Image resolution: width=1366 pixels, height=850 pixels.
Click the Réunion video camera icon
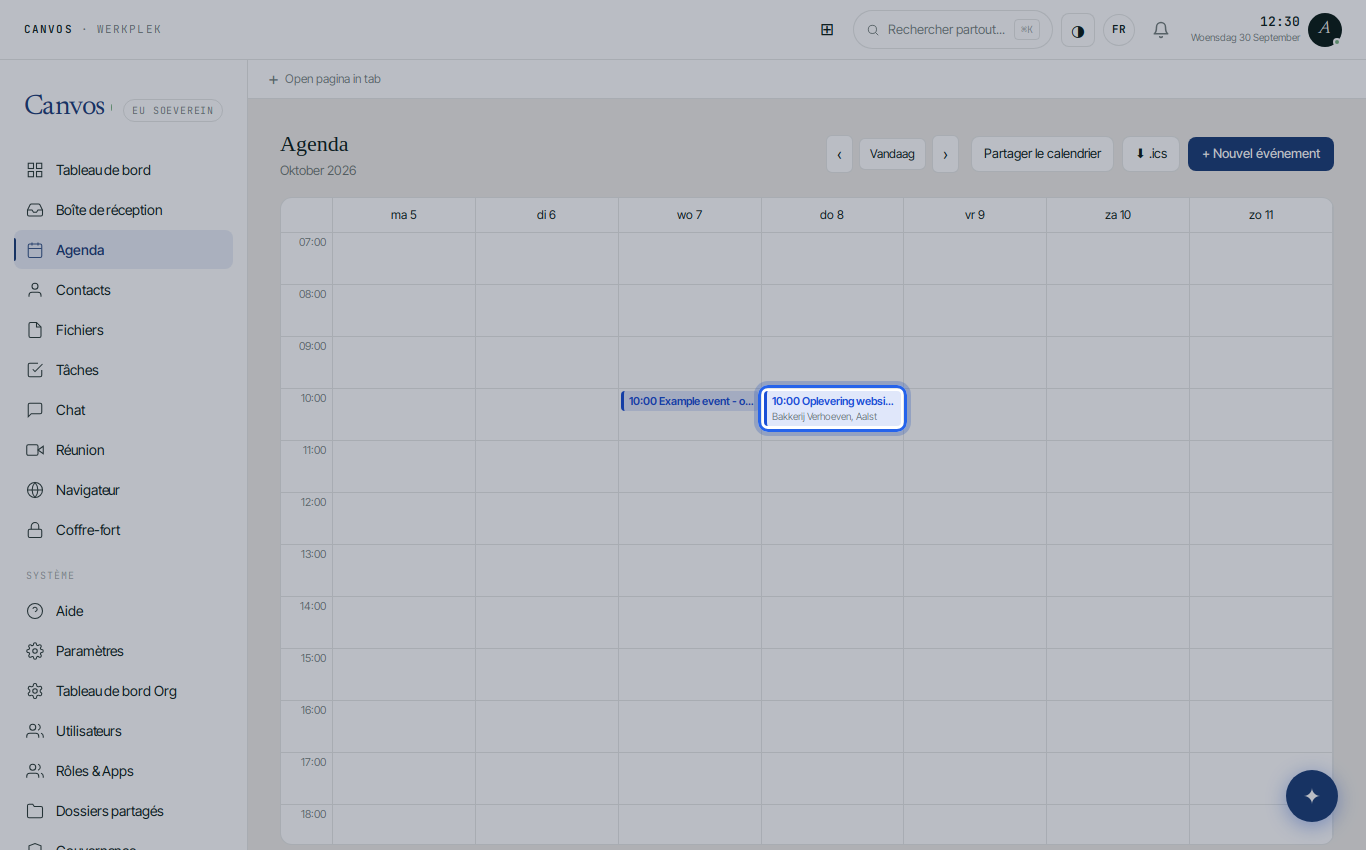pyautogui.click(x=35, y=450)
